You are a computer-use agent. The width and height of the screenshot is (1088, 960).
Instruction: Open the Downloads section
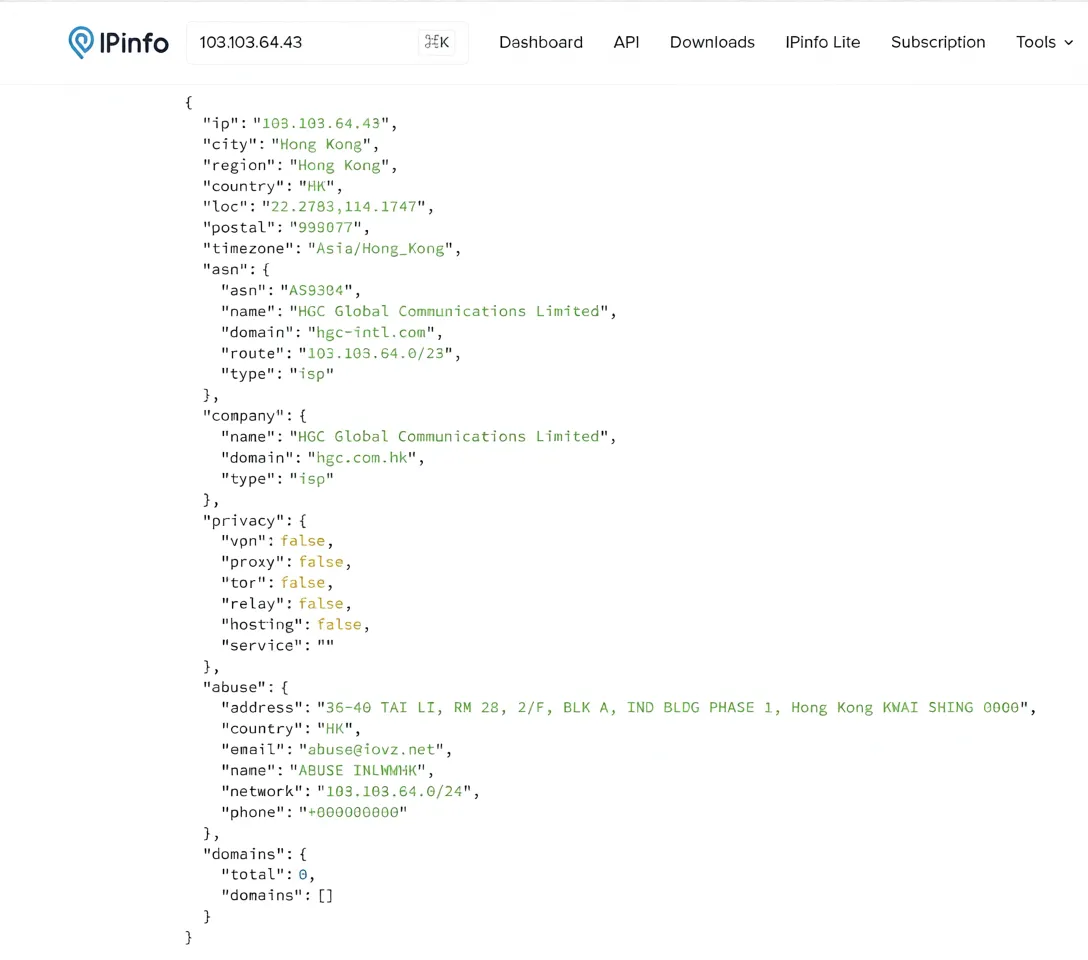pos(712,42)
